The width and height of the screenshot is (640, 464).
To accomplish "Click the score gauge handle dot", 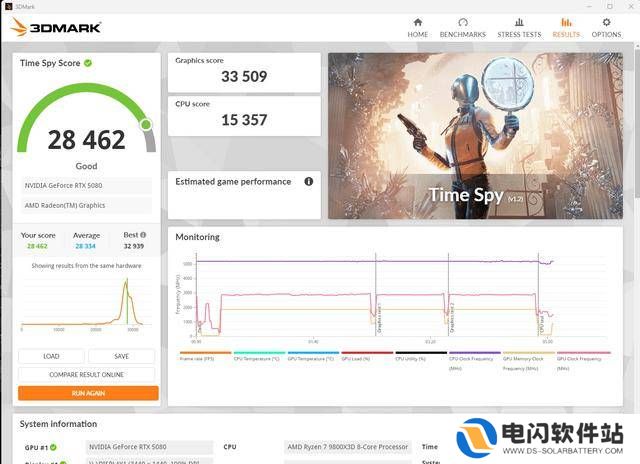I will [x=146, y=124].
